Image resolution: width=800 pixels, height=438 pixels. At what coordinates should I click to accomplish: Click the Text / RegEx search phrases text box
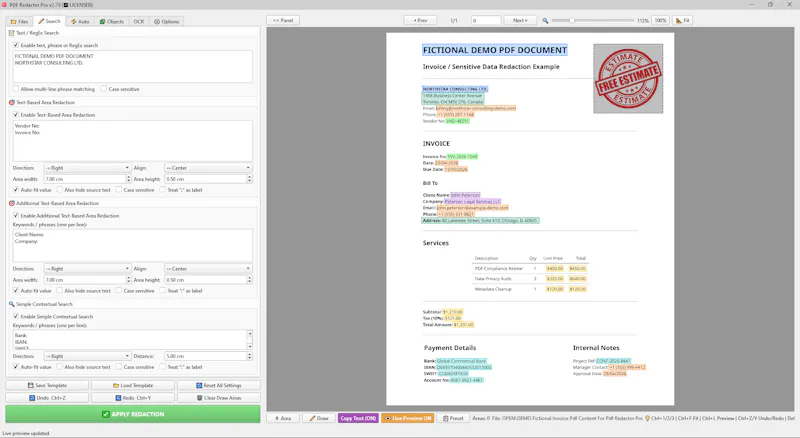[x=133, y=66]
